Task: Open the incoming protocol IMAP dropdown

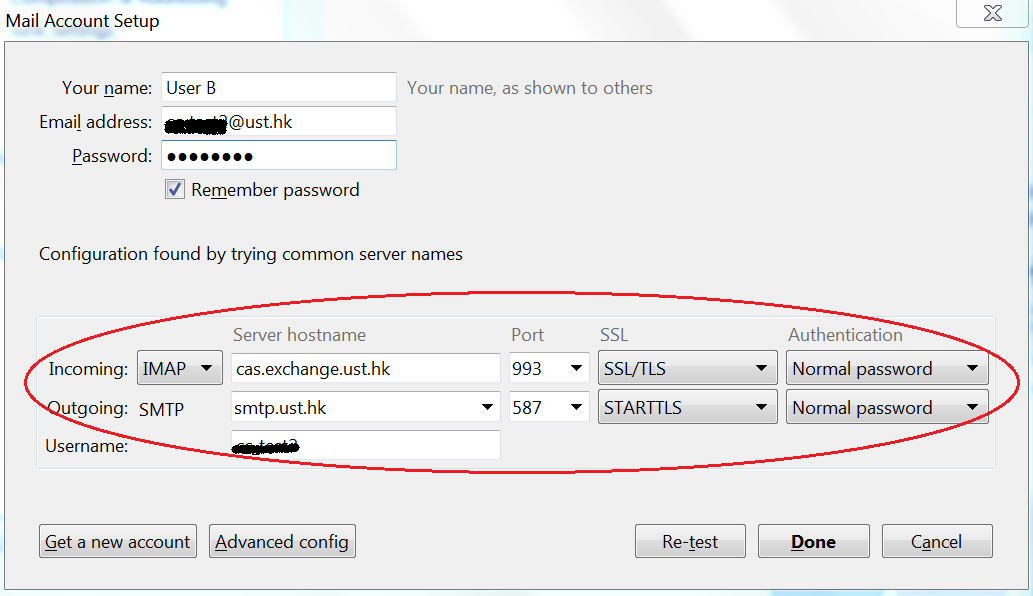Action: pyautogui.click(x=180, y=369)
